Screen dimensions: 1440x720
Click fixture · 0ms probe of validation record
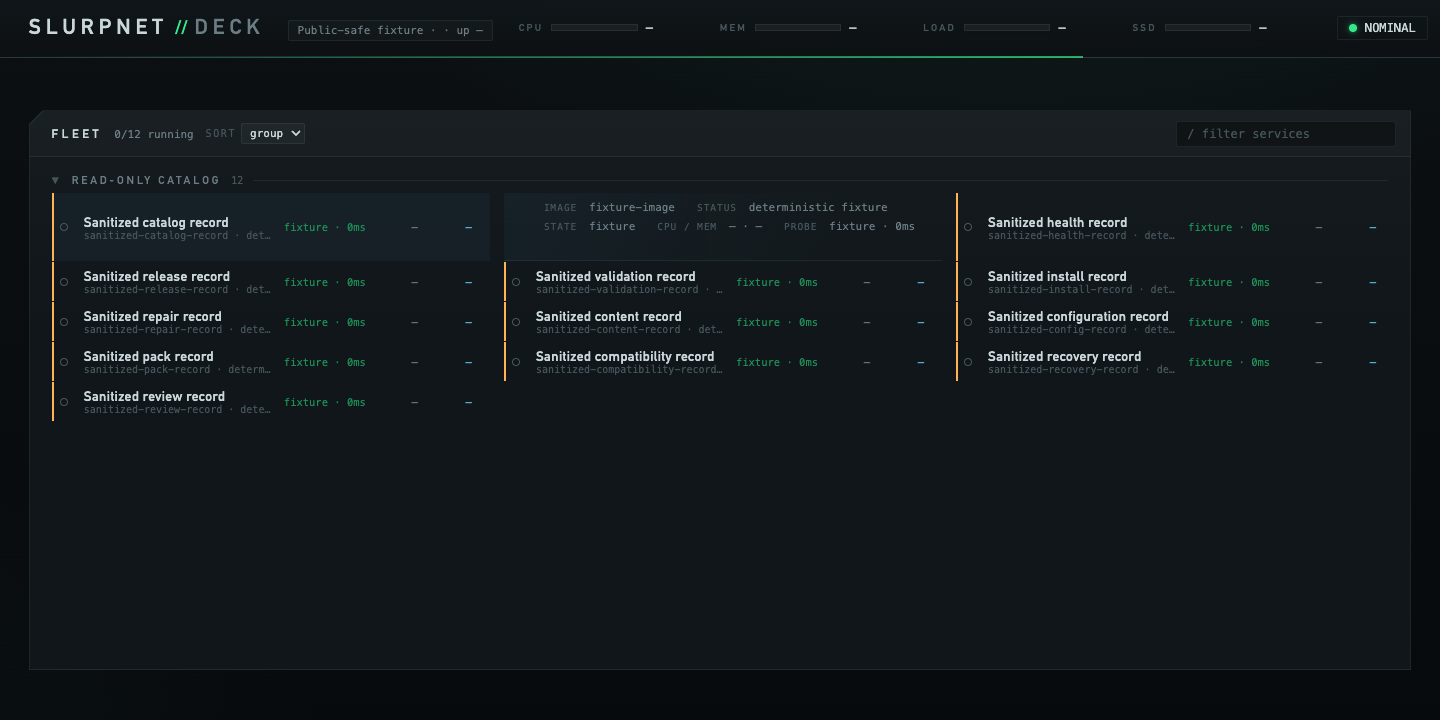point(777,283)
